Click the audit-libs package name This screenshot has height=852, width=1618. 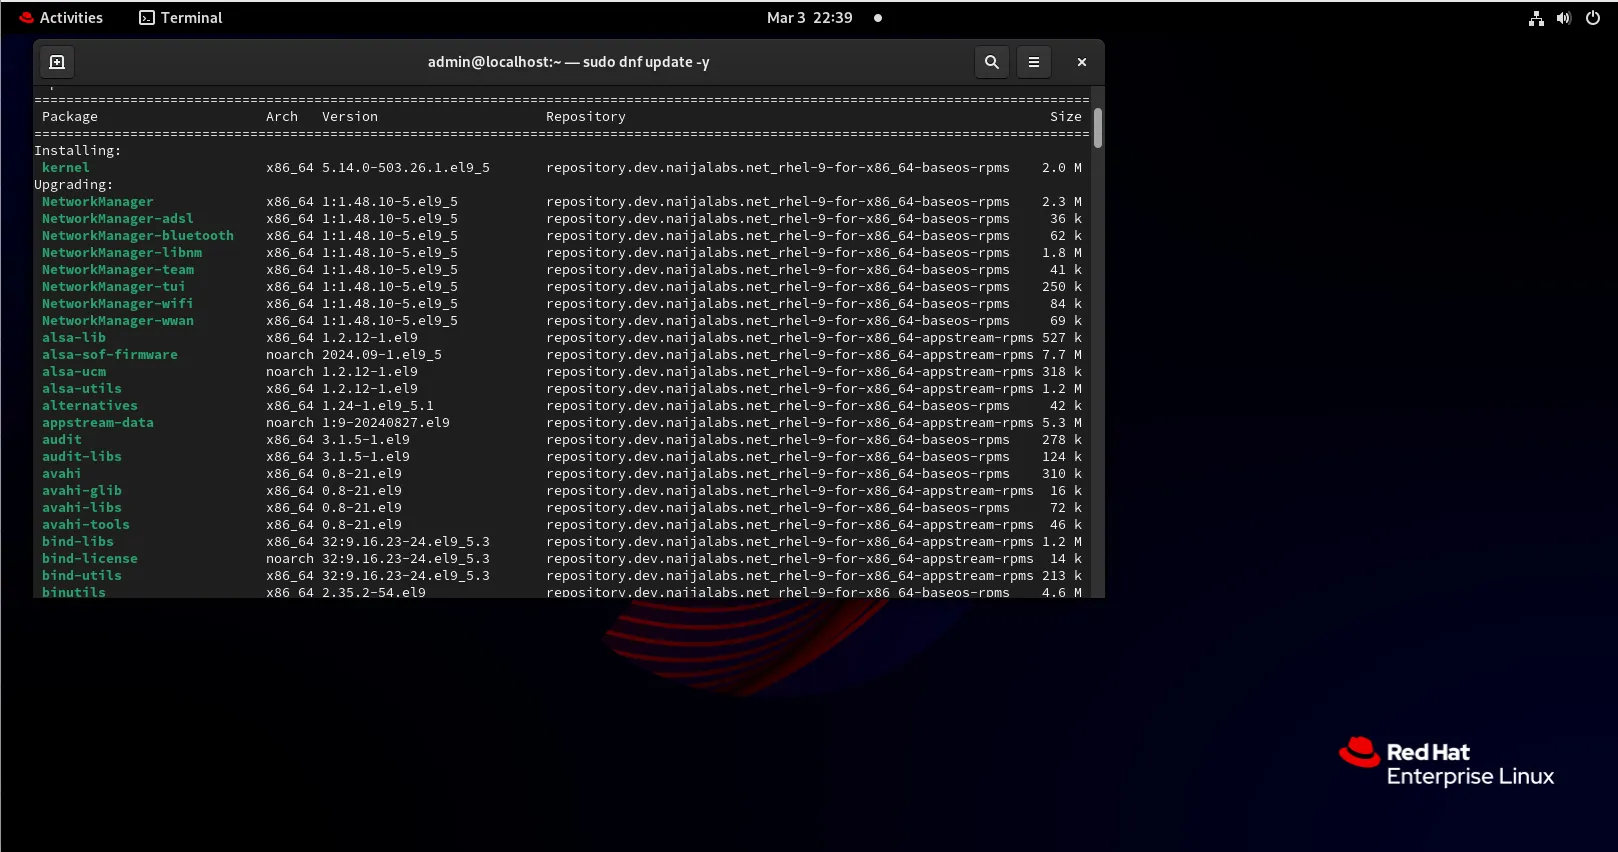point(82,457)
